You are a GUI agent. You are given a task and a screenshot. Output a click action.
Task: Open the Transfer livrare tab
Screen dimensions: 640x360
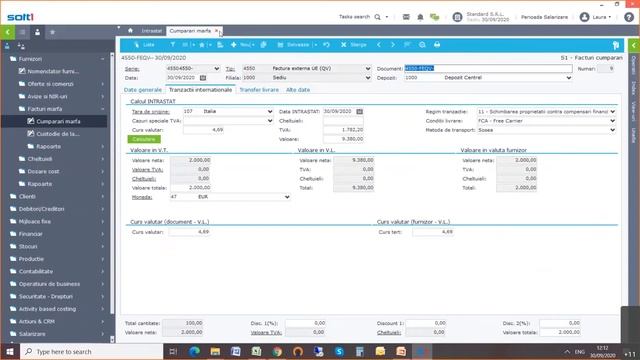(x=259, y=90)
